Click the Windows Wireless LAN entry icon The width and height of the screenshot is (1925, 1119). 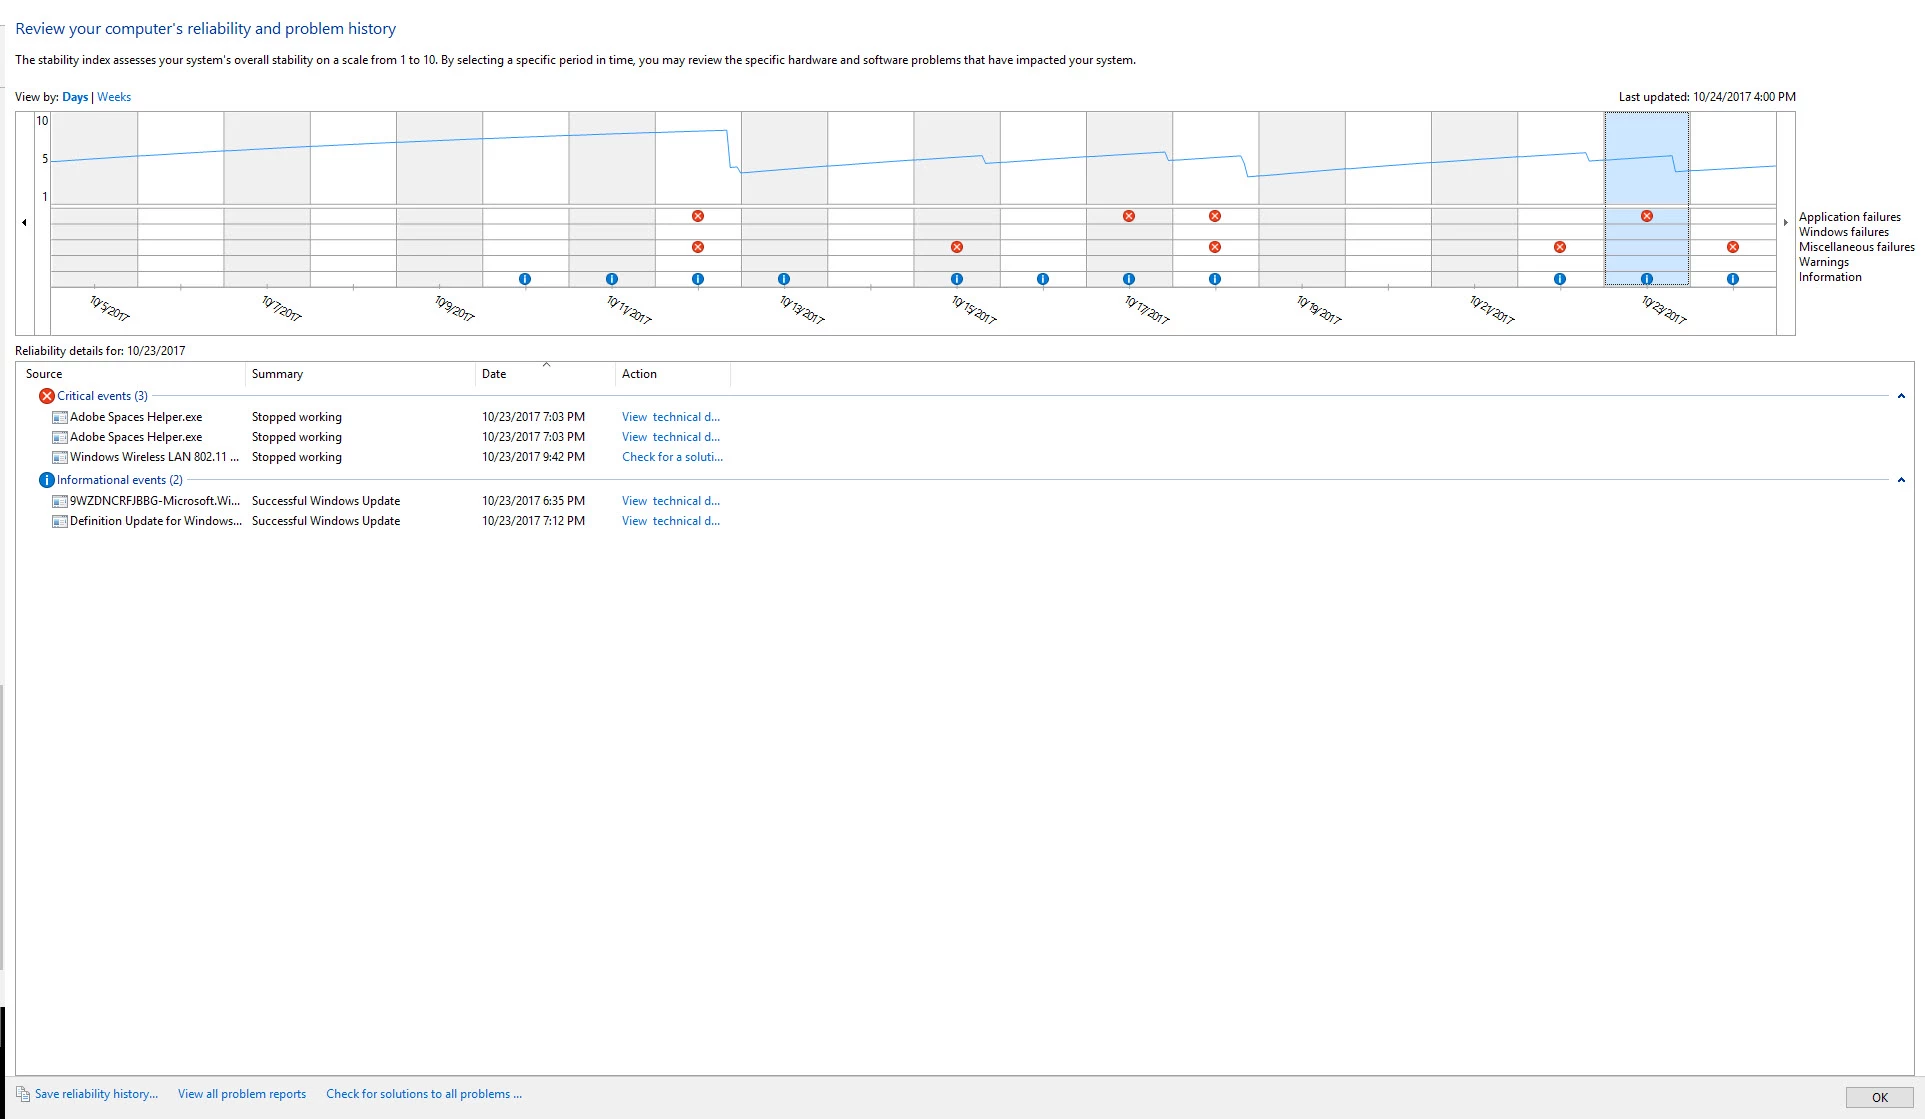coord(60,457)
